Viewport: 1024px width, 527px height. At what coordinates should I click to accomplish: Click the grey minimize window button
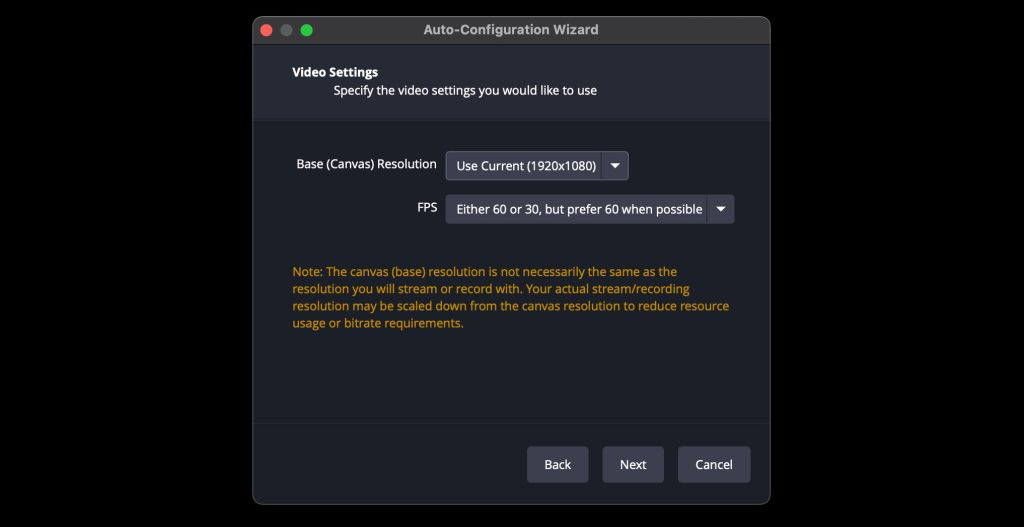click(286, 30)
